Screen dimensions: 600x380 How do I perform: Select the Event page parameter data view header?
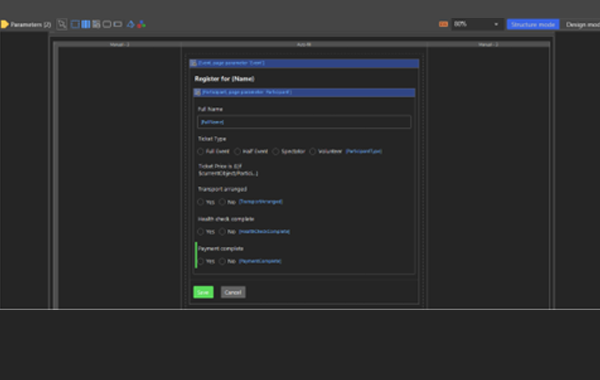tap(304, 63)
